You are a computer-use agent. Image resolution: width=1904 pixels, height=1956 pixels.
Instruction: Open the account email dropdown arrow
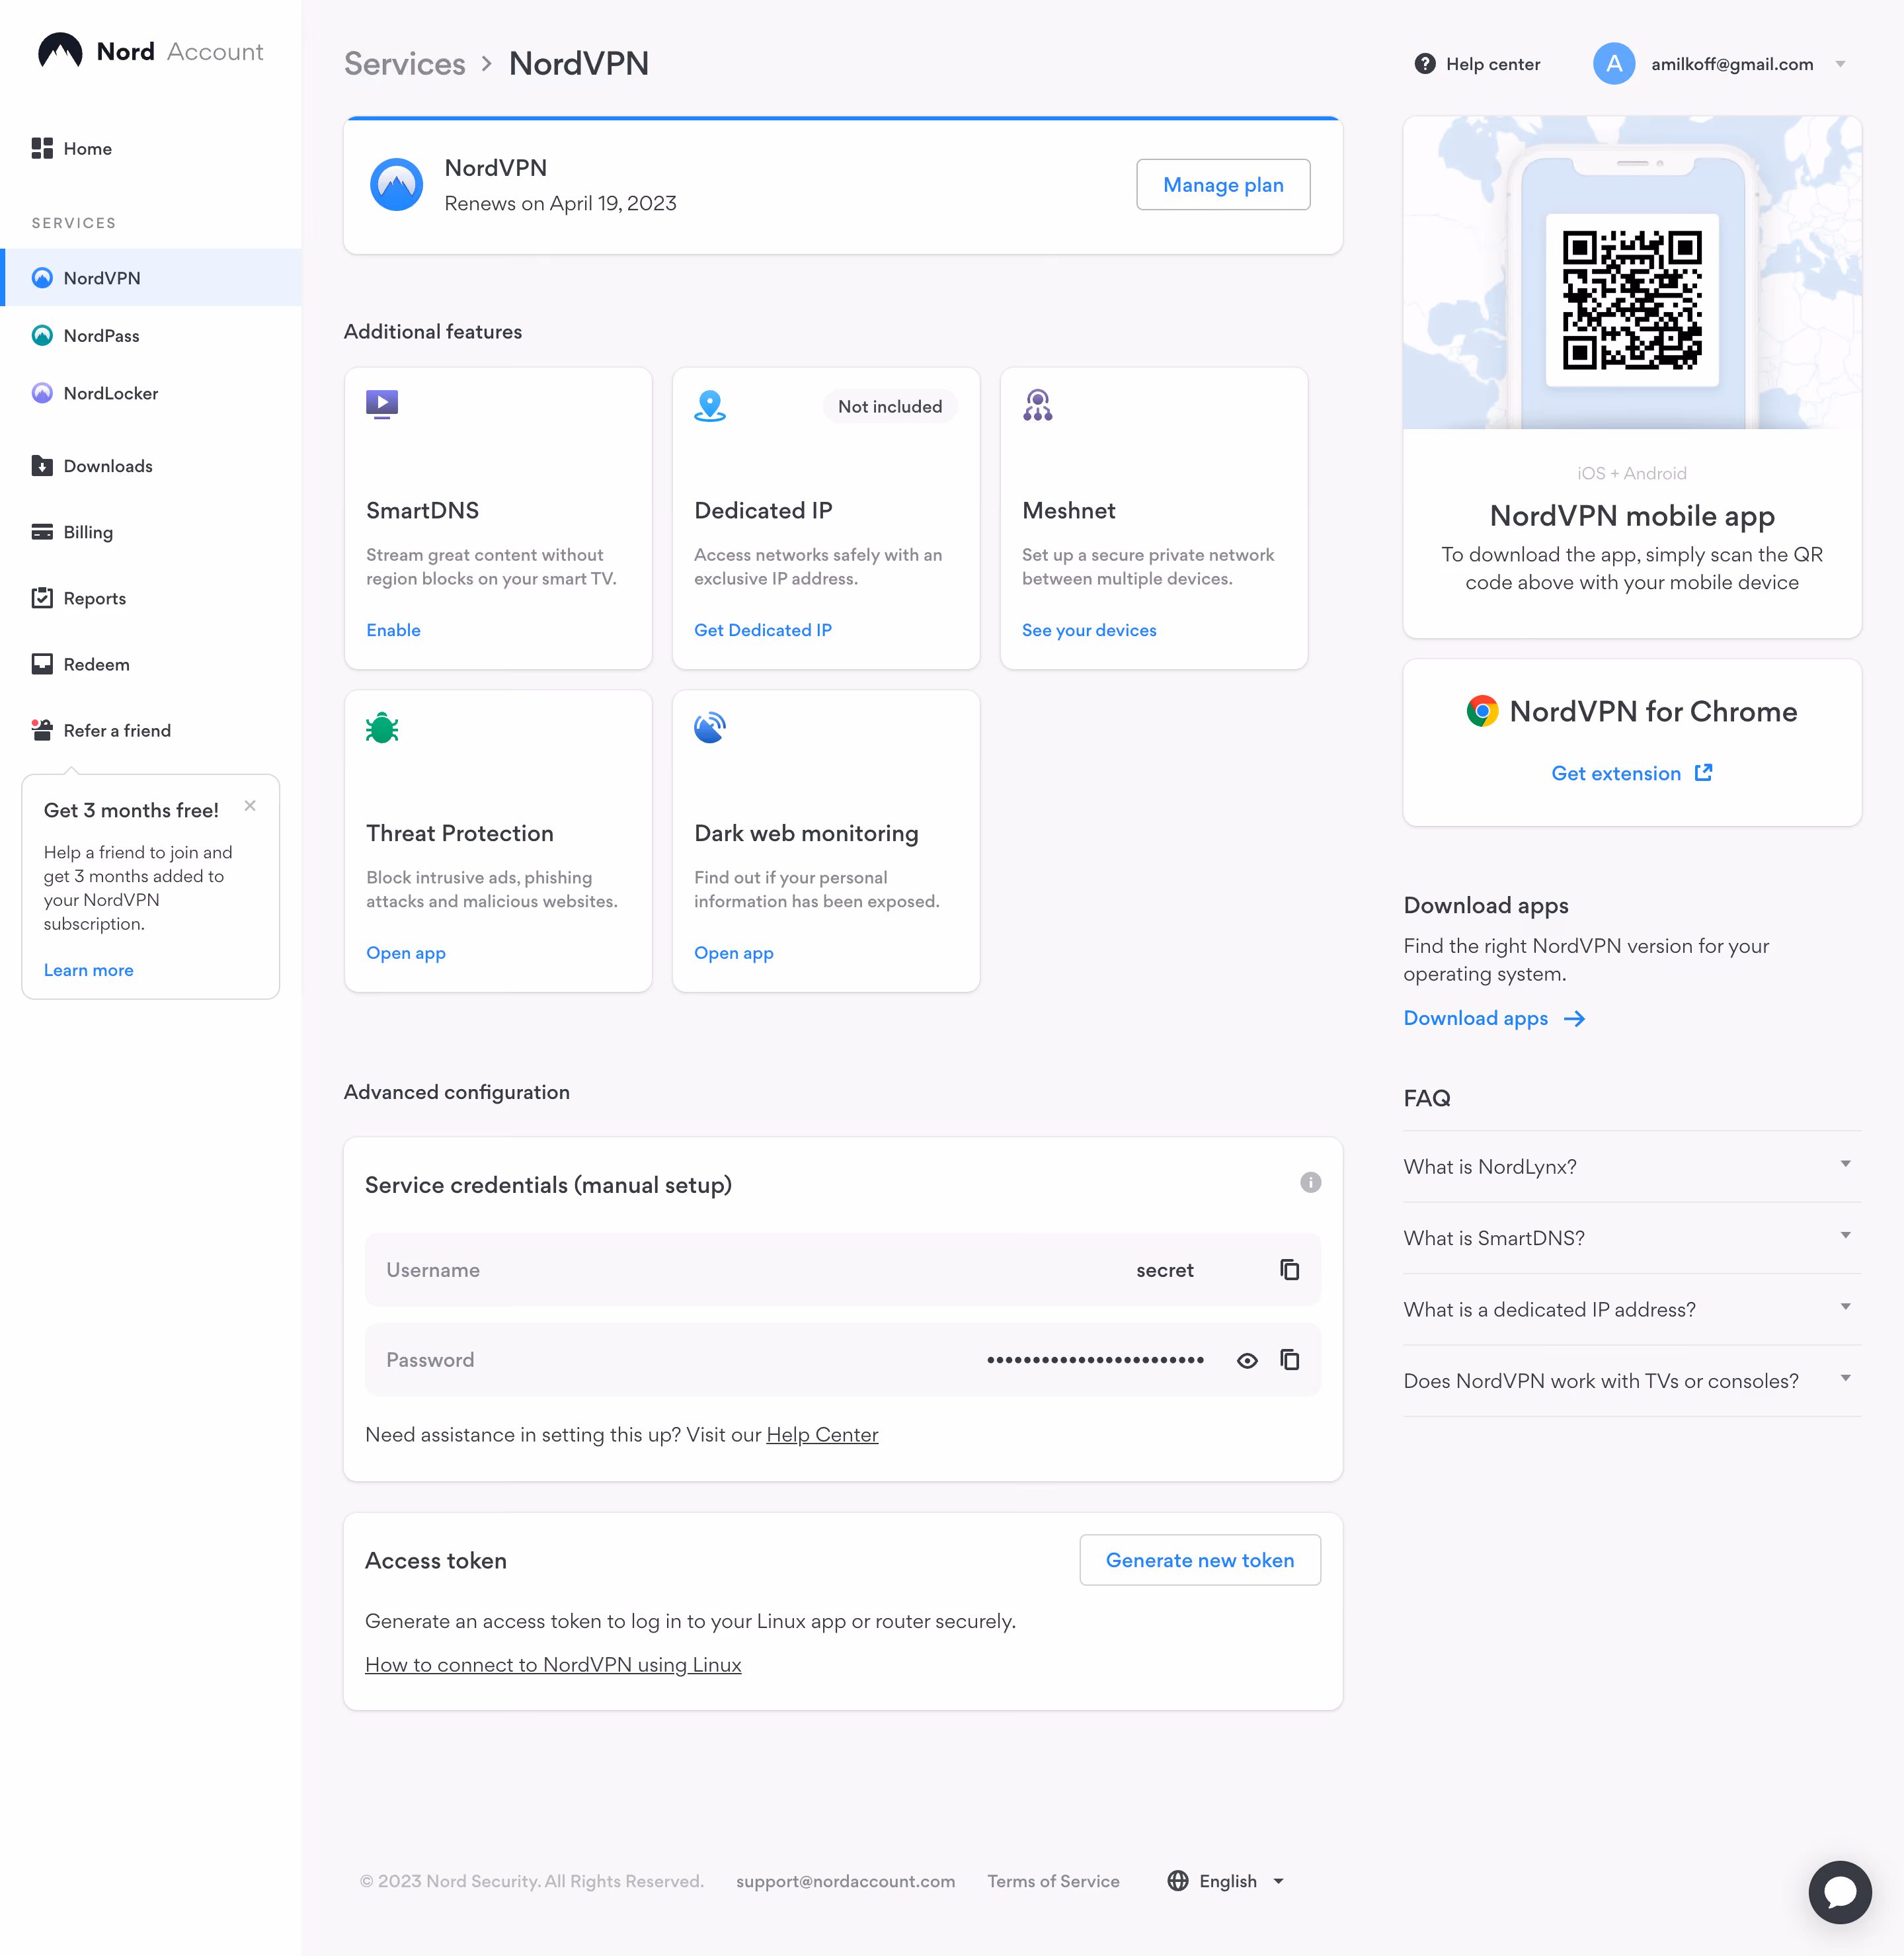click(1840, 64)
